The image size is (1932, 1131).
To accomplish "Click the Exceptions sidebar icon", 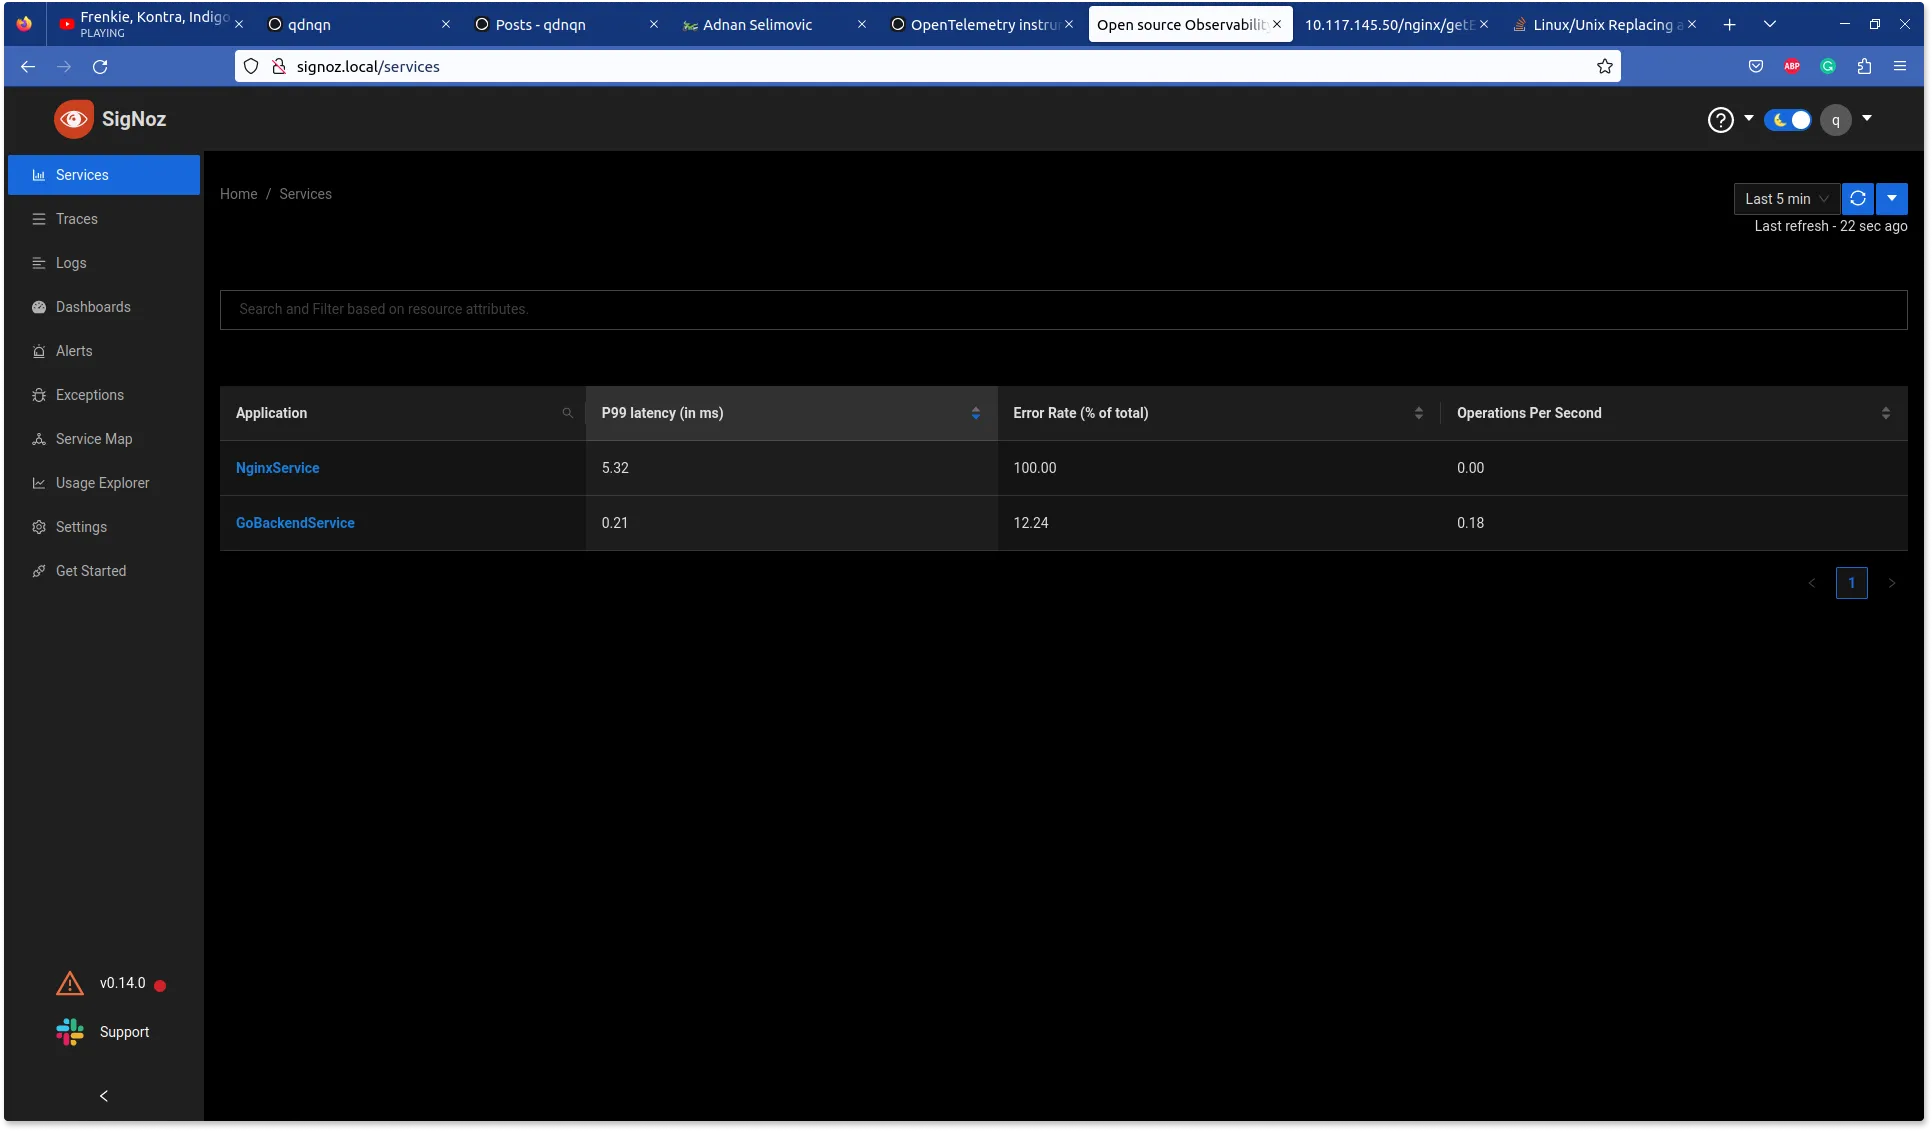I will point(36,396).
